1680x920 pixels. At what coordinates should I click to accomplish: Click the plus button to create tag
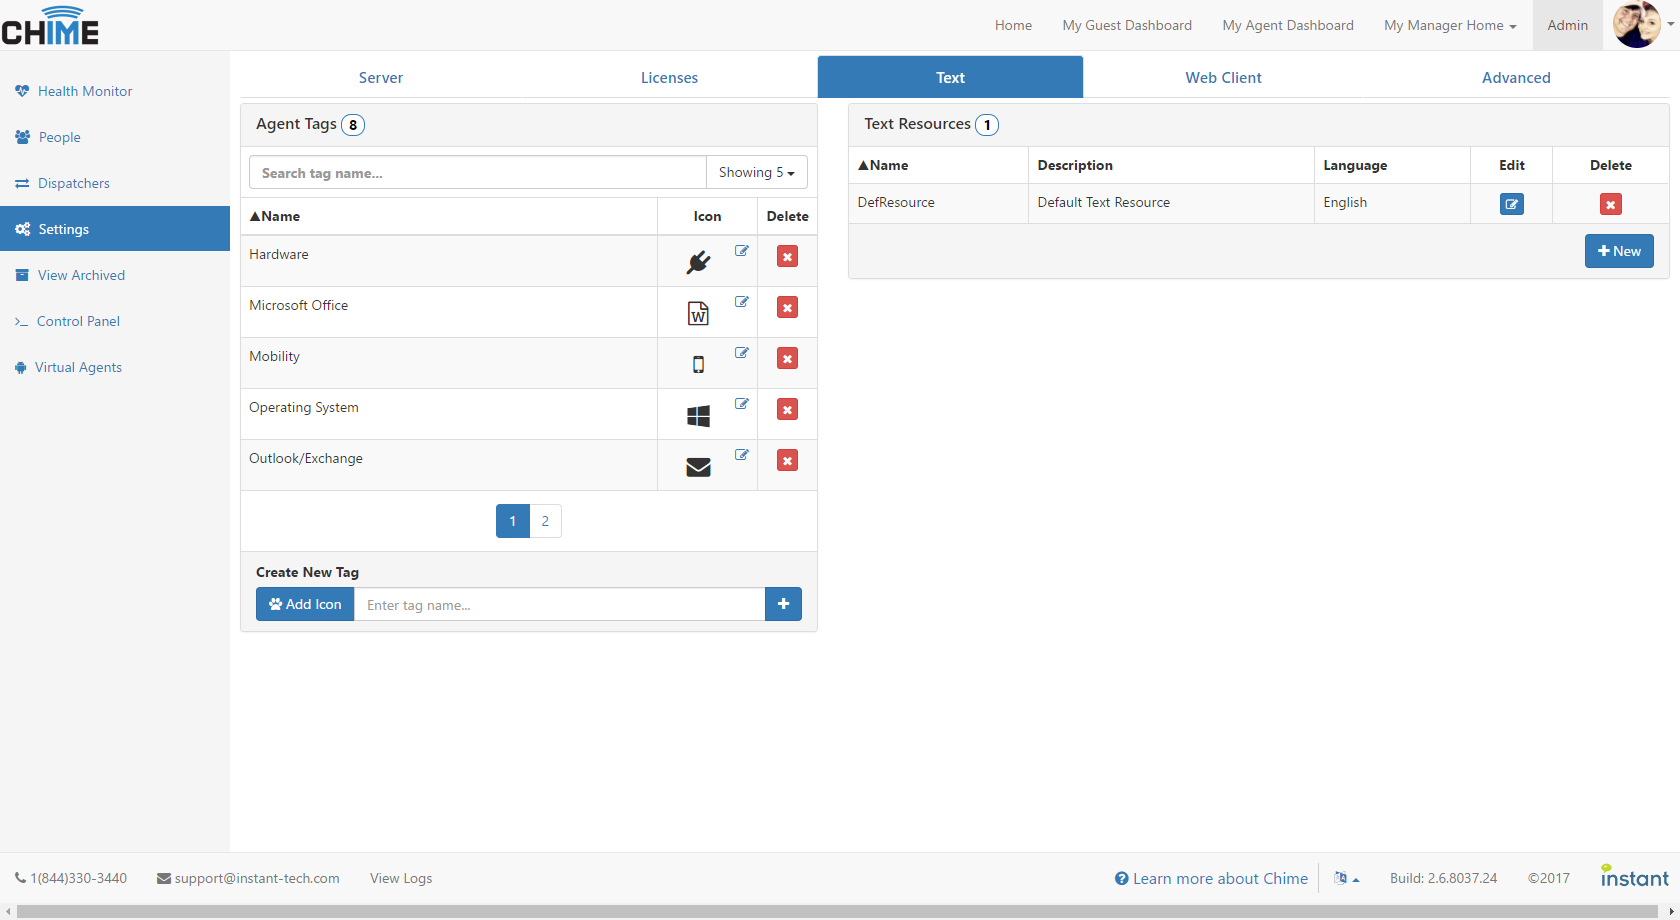[x=783, y=604]
